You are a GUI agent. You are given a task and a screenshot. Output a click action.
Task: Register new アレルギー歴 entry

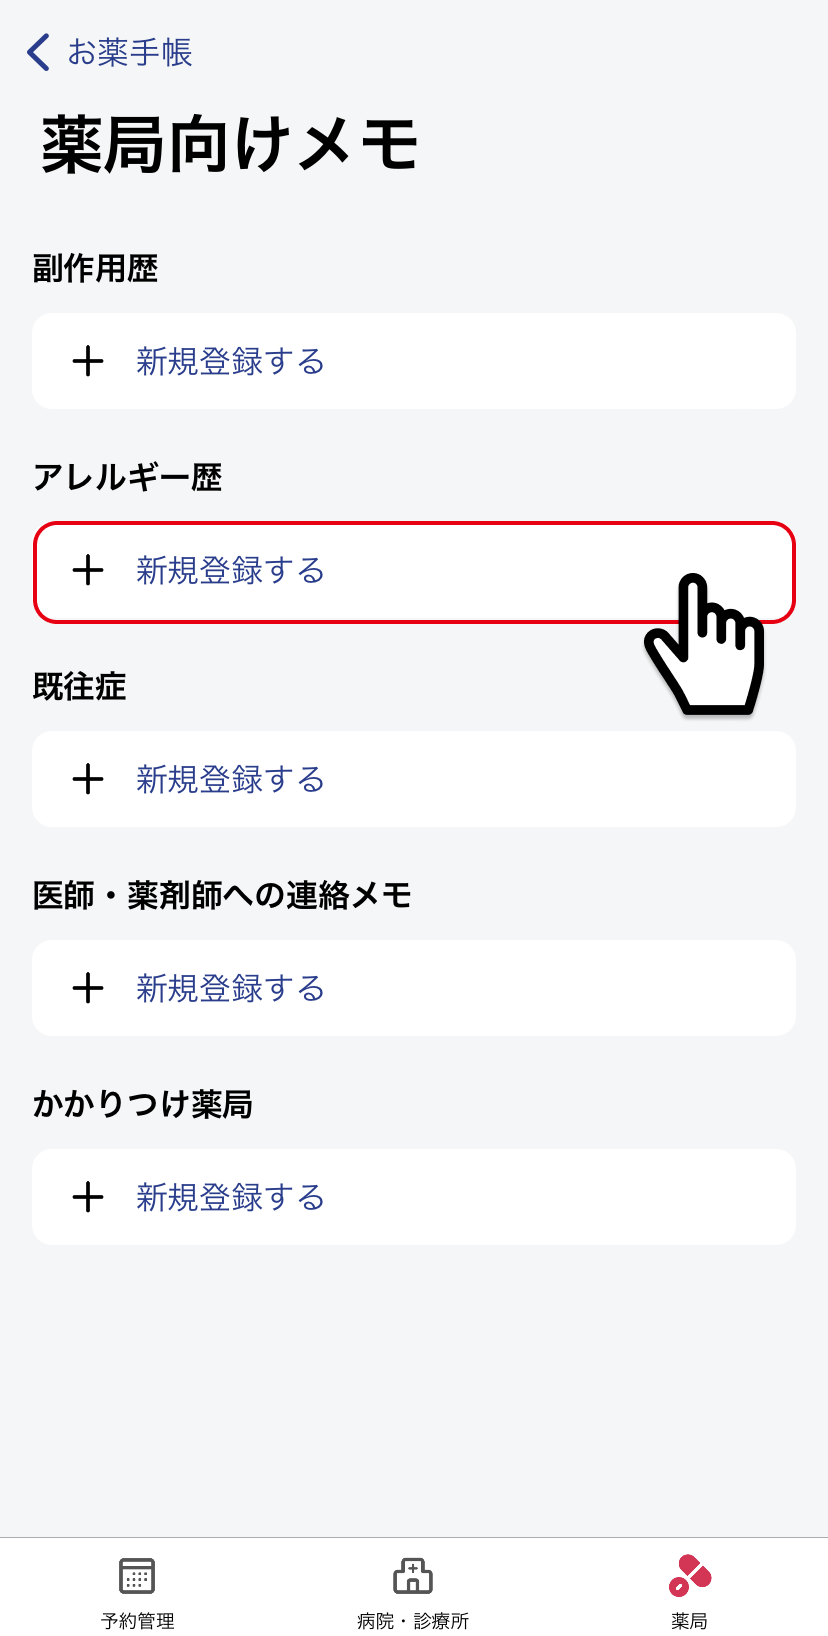coord(231,570)
